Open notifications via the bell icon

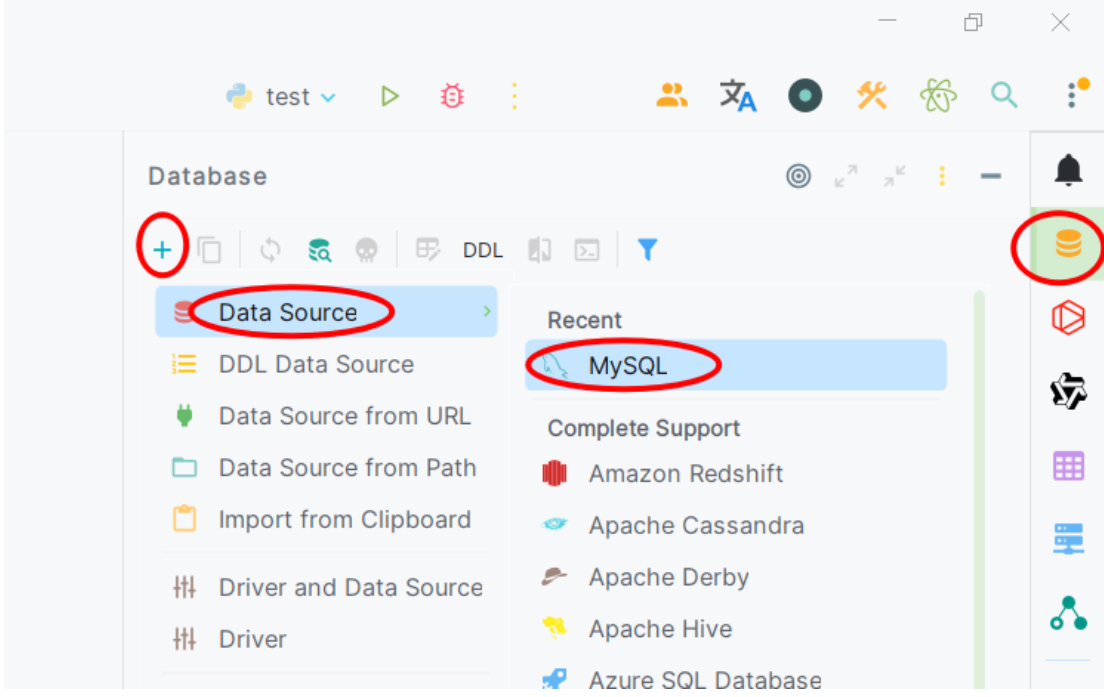click(x=1067, y=170)
